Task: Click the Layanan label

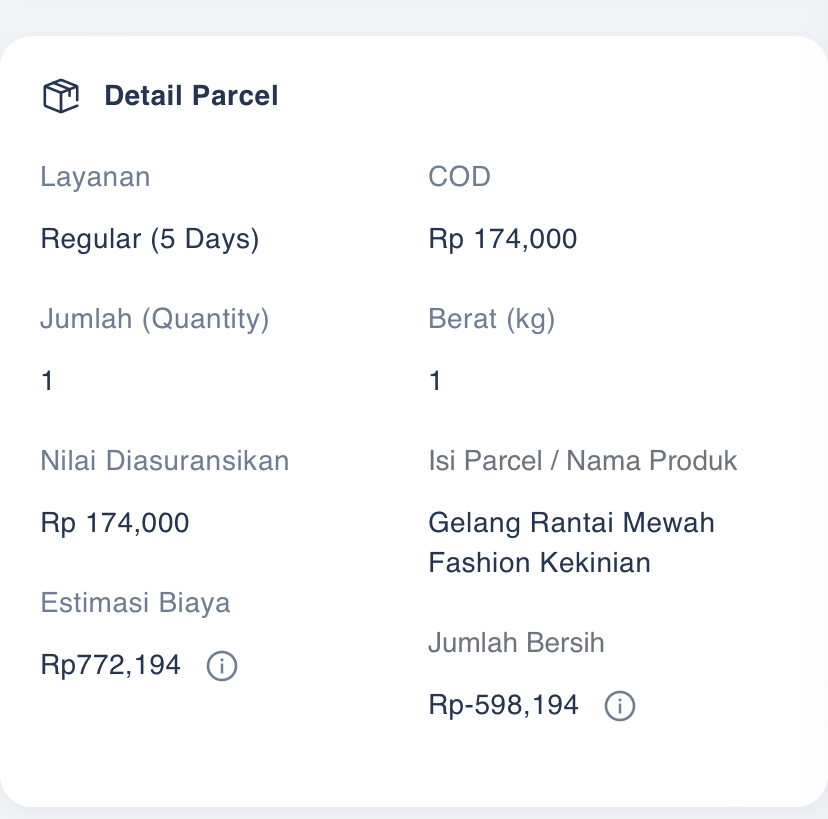Action: pos(95,177)
